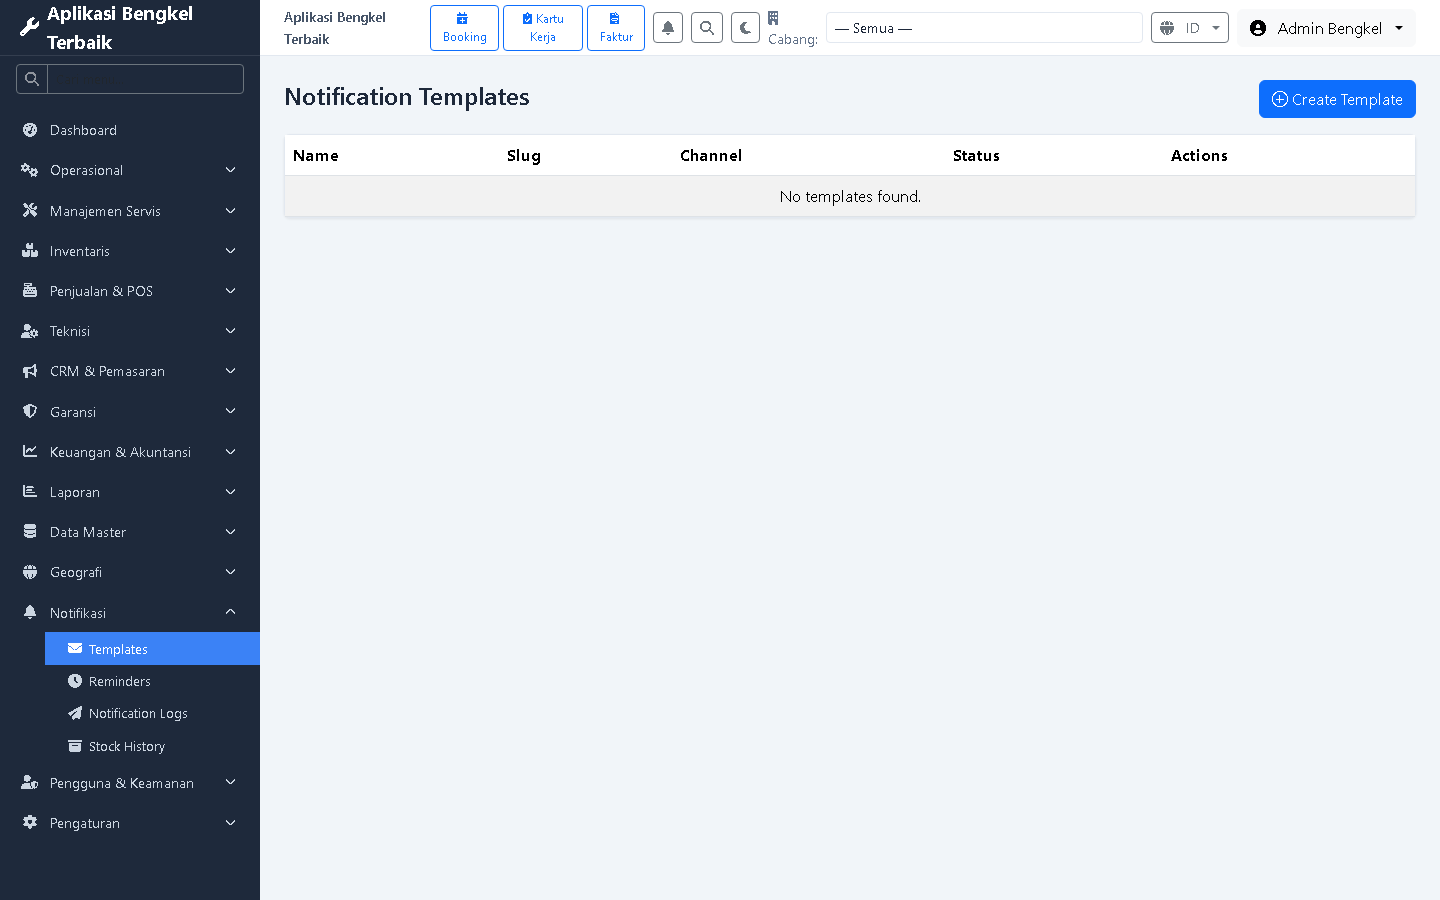Expand the Manajemen Servis chevron
Viewport: 1440px width, 900px height.
[x=231, y=211]
